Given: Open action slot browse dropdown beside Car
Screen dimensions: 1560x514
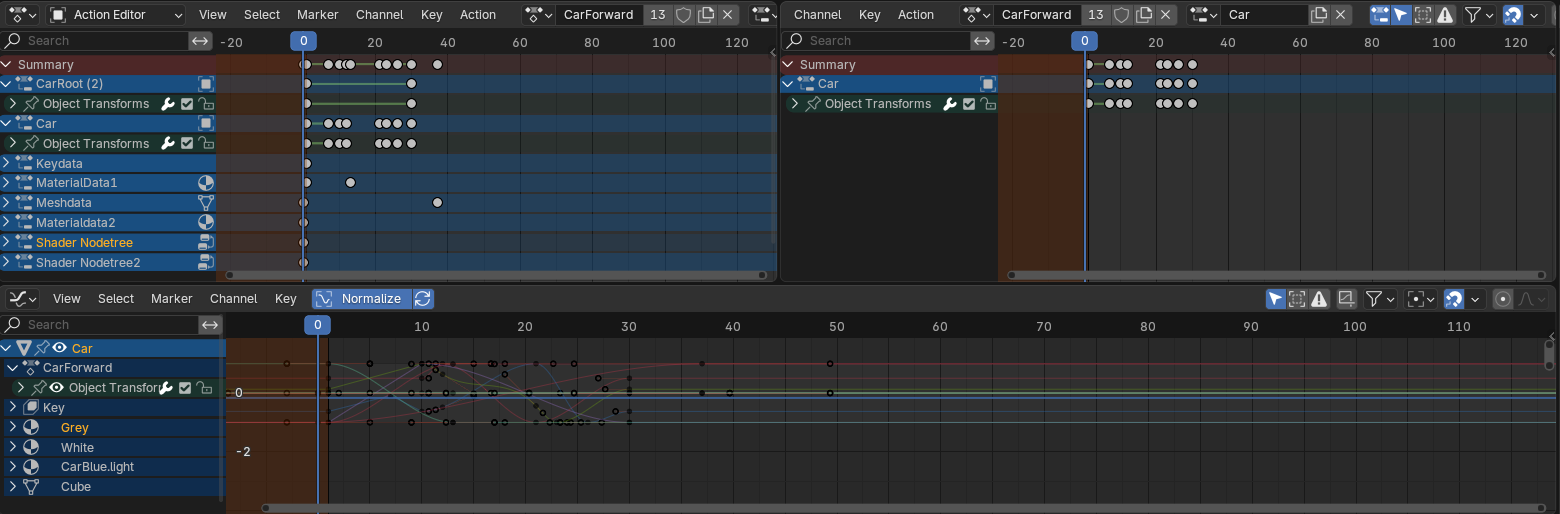Looking at the screenshot, I should [1203, 15].
